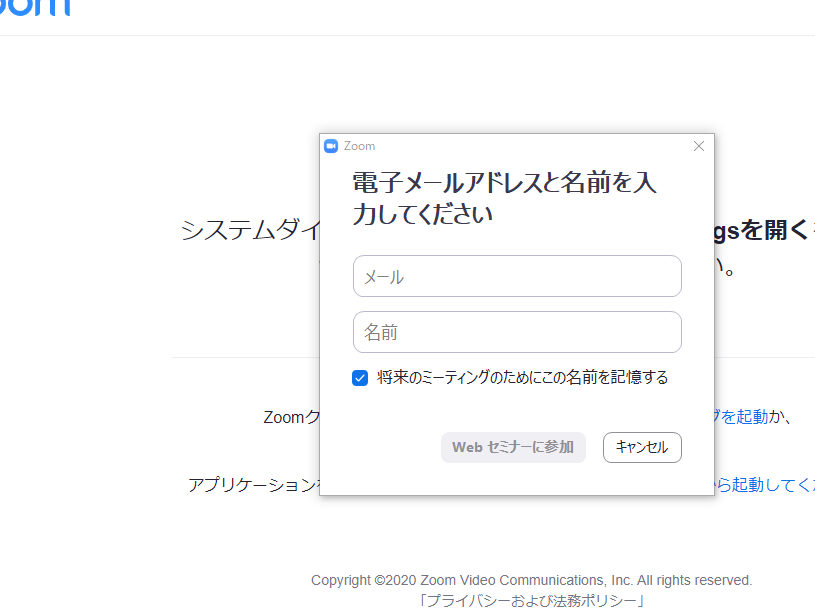Click the システムダイ heading text on the page
Viewport: 815px width, 615px height.
point(250,230)
